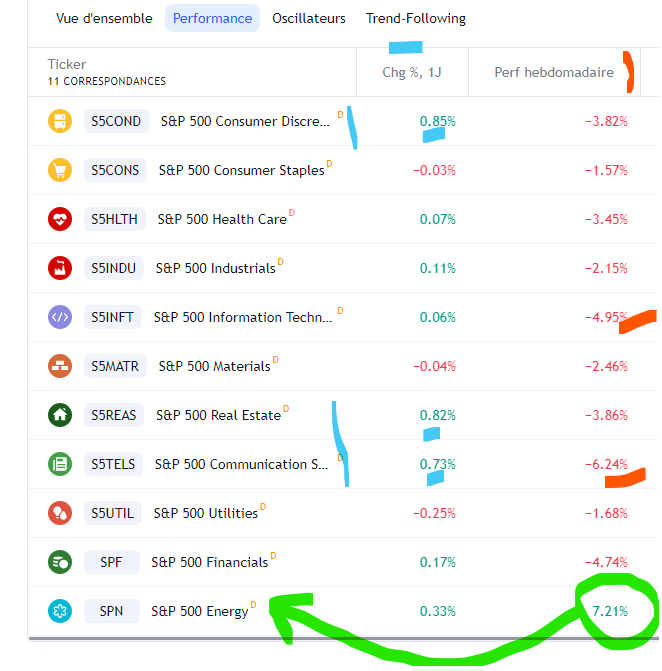Image resolution: width=662 pixels, height=671 pixels.
Task: Click the delayed D marker beside Health Care
Action: point(292,213)
